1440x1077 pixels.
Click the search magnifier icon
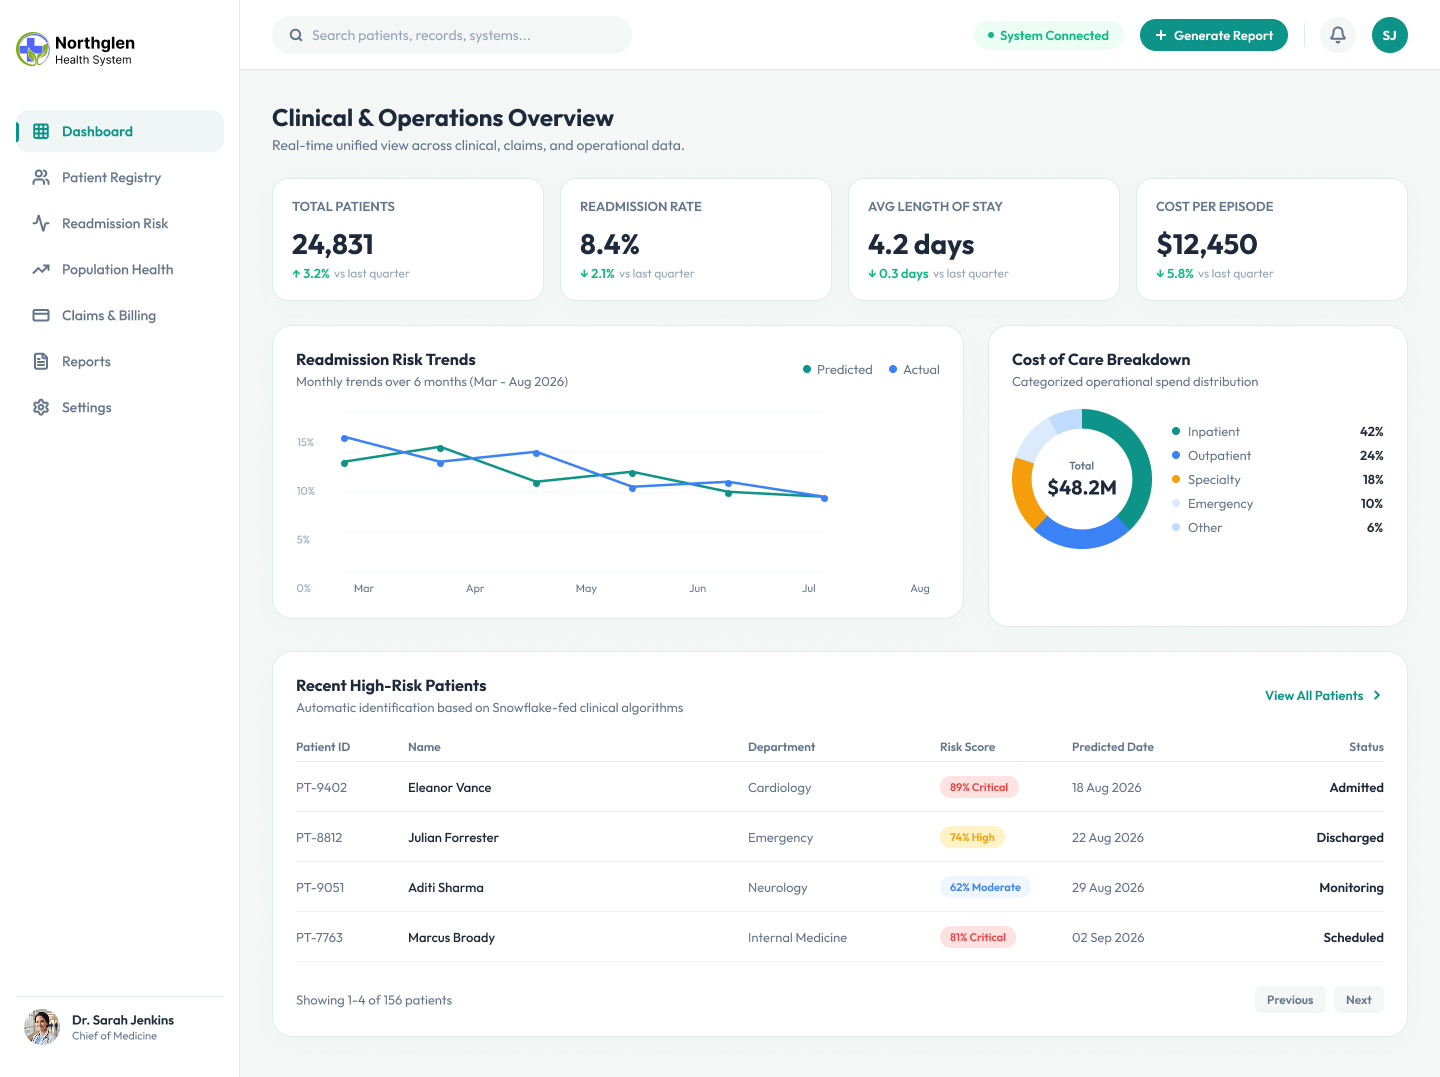[x=296, y=35]
